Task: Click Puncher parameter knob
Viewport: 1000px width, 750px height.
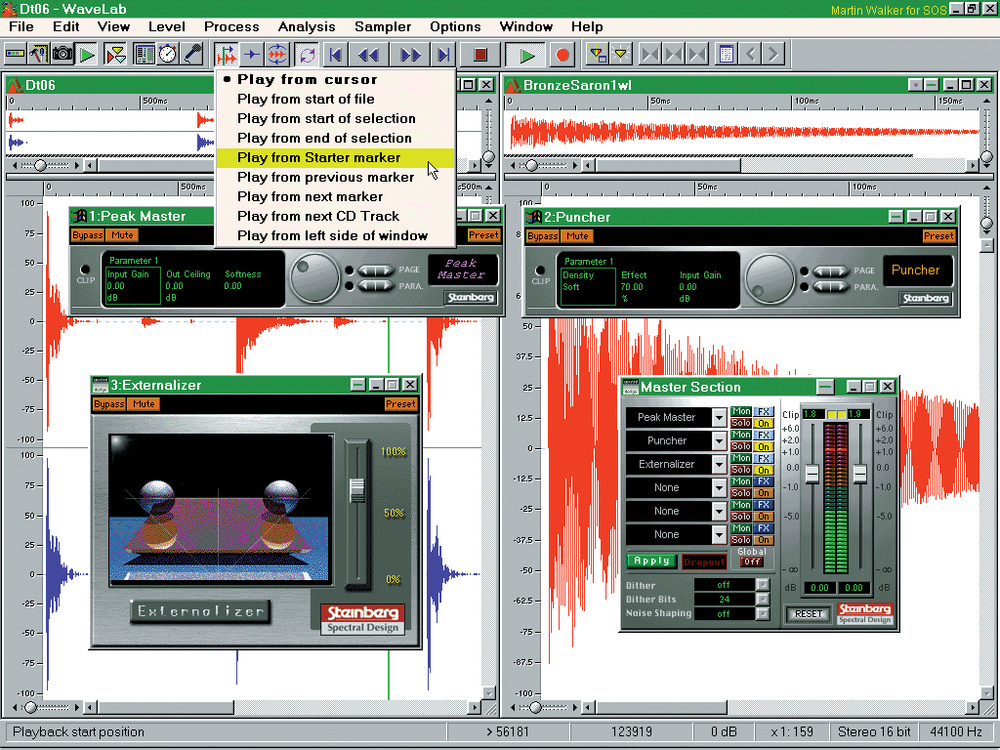Action: pos(770,279)
